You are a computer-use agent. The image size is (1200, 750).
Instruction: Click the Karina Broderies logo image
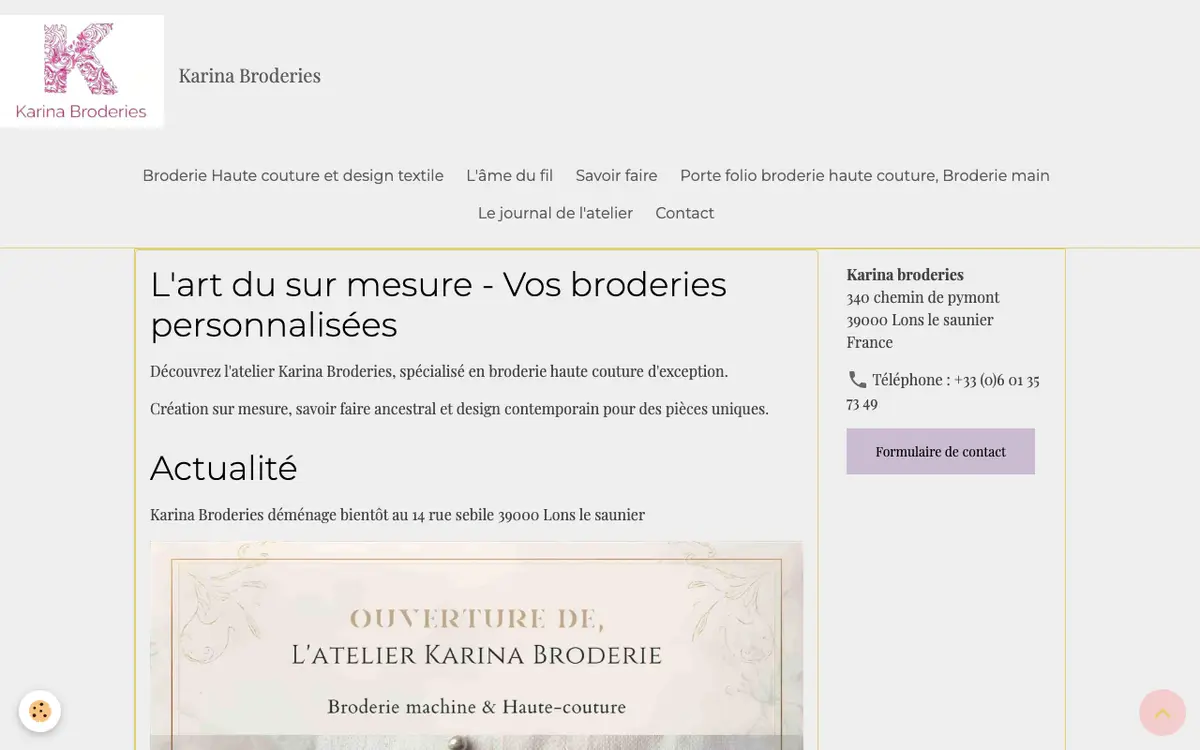tap(82, 71)
